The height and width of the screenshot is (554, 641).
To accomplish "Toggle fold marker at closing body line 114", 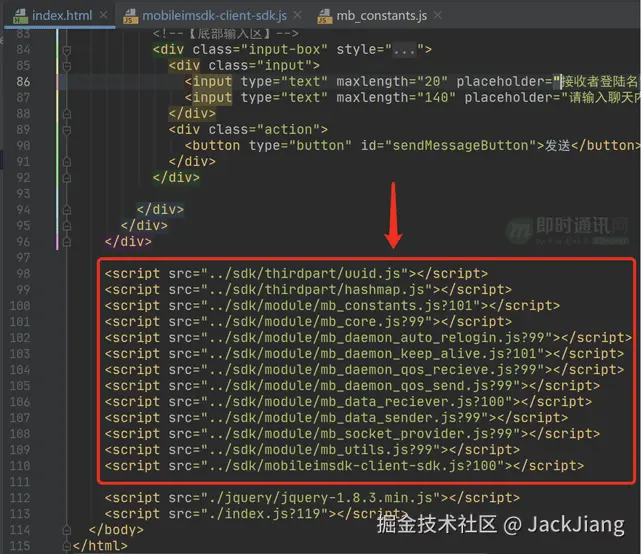I will point(67,530).
